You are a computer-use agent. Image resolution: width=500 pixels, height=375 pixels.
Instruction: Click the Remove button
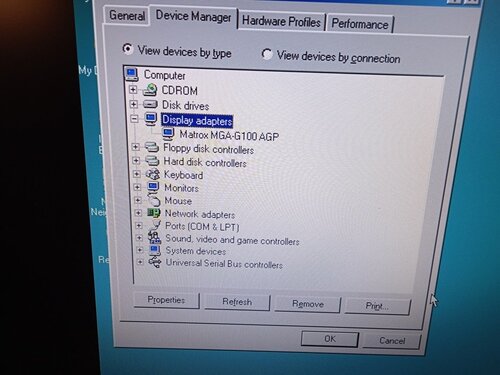point(308,304)
